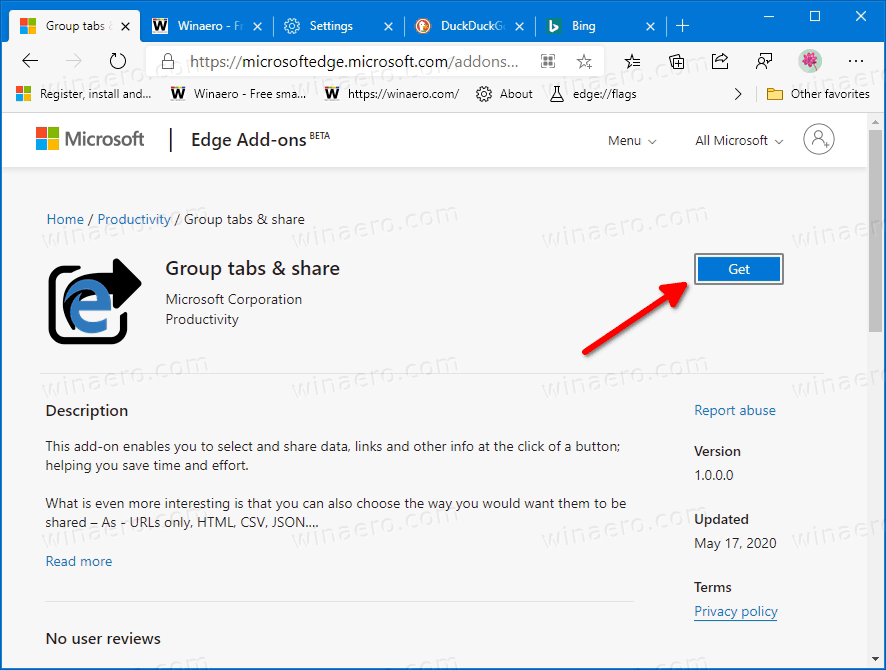Expand the All Microsoft dropdown

coord(739,140)
